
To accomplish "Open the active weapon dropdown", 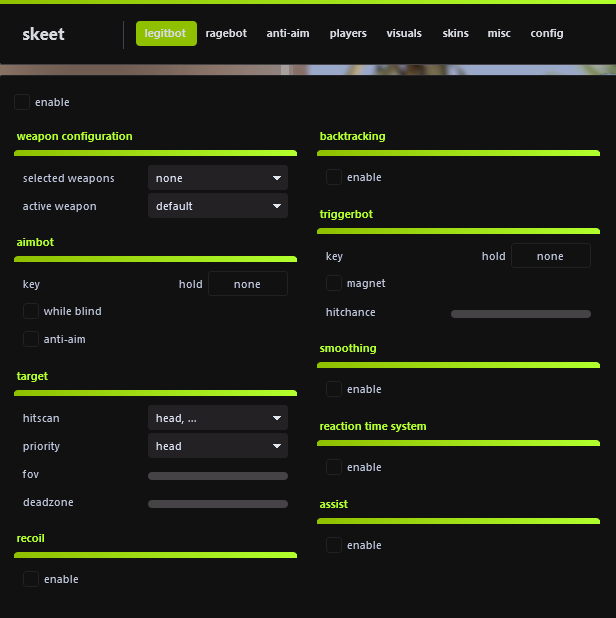I will pyautogui.click(x=218, y=206).
